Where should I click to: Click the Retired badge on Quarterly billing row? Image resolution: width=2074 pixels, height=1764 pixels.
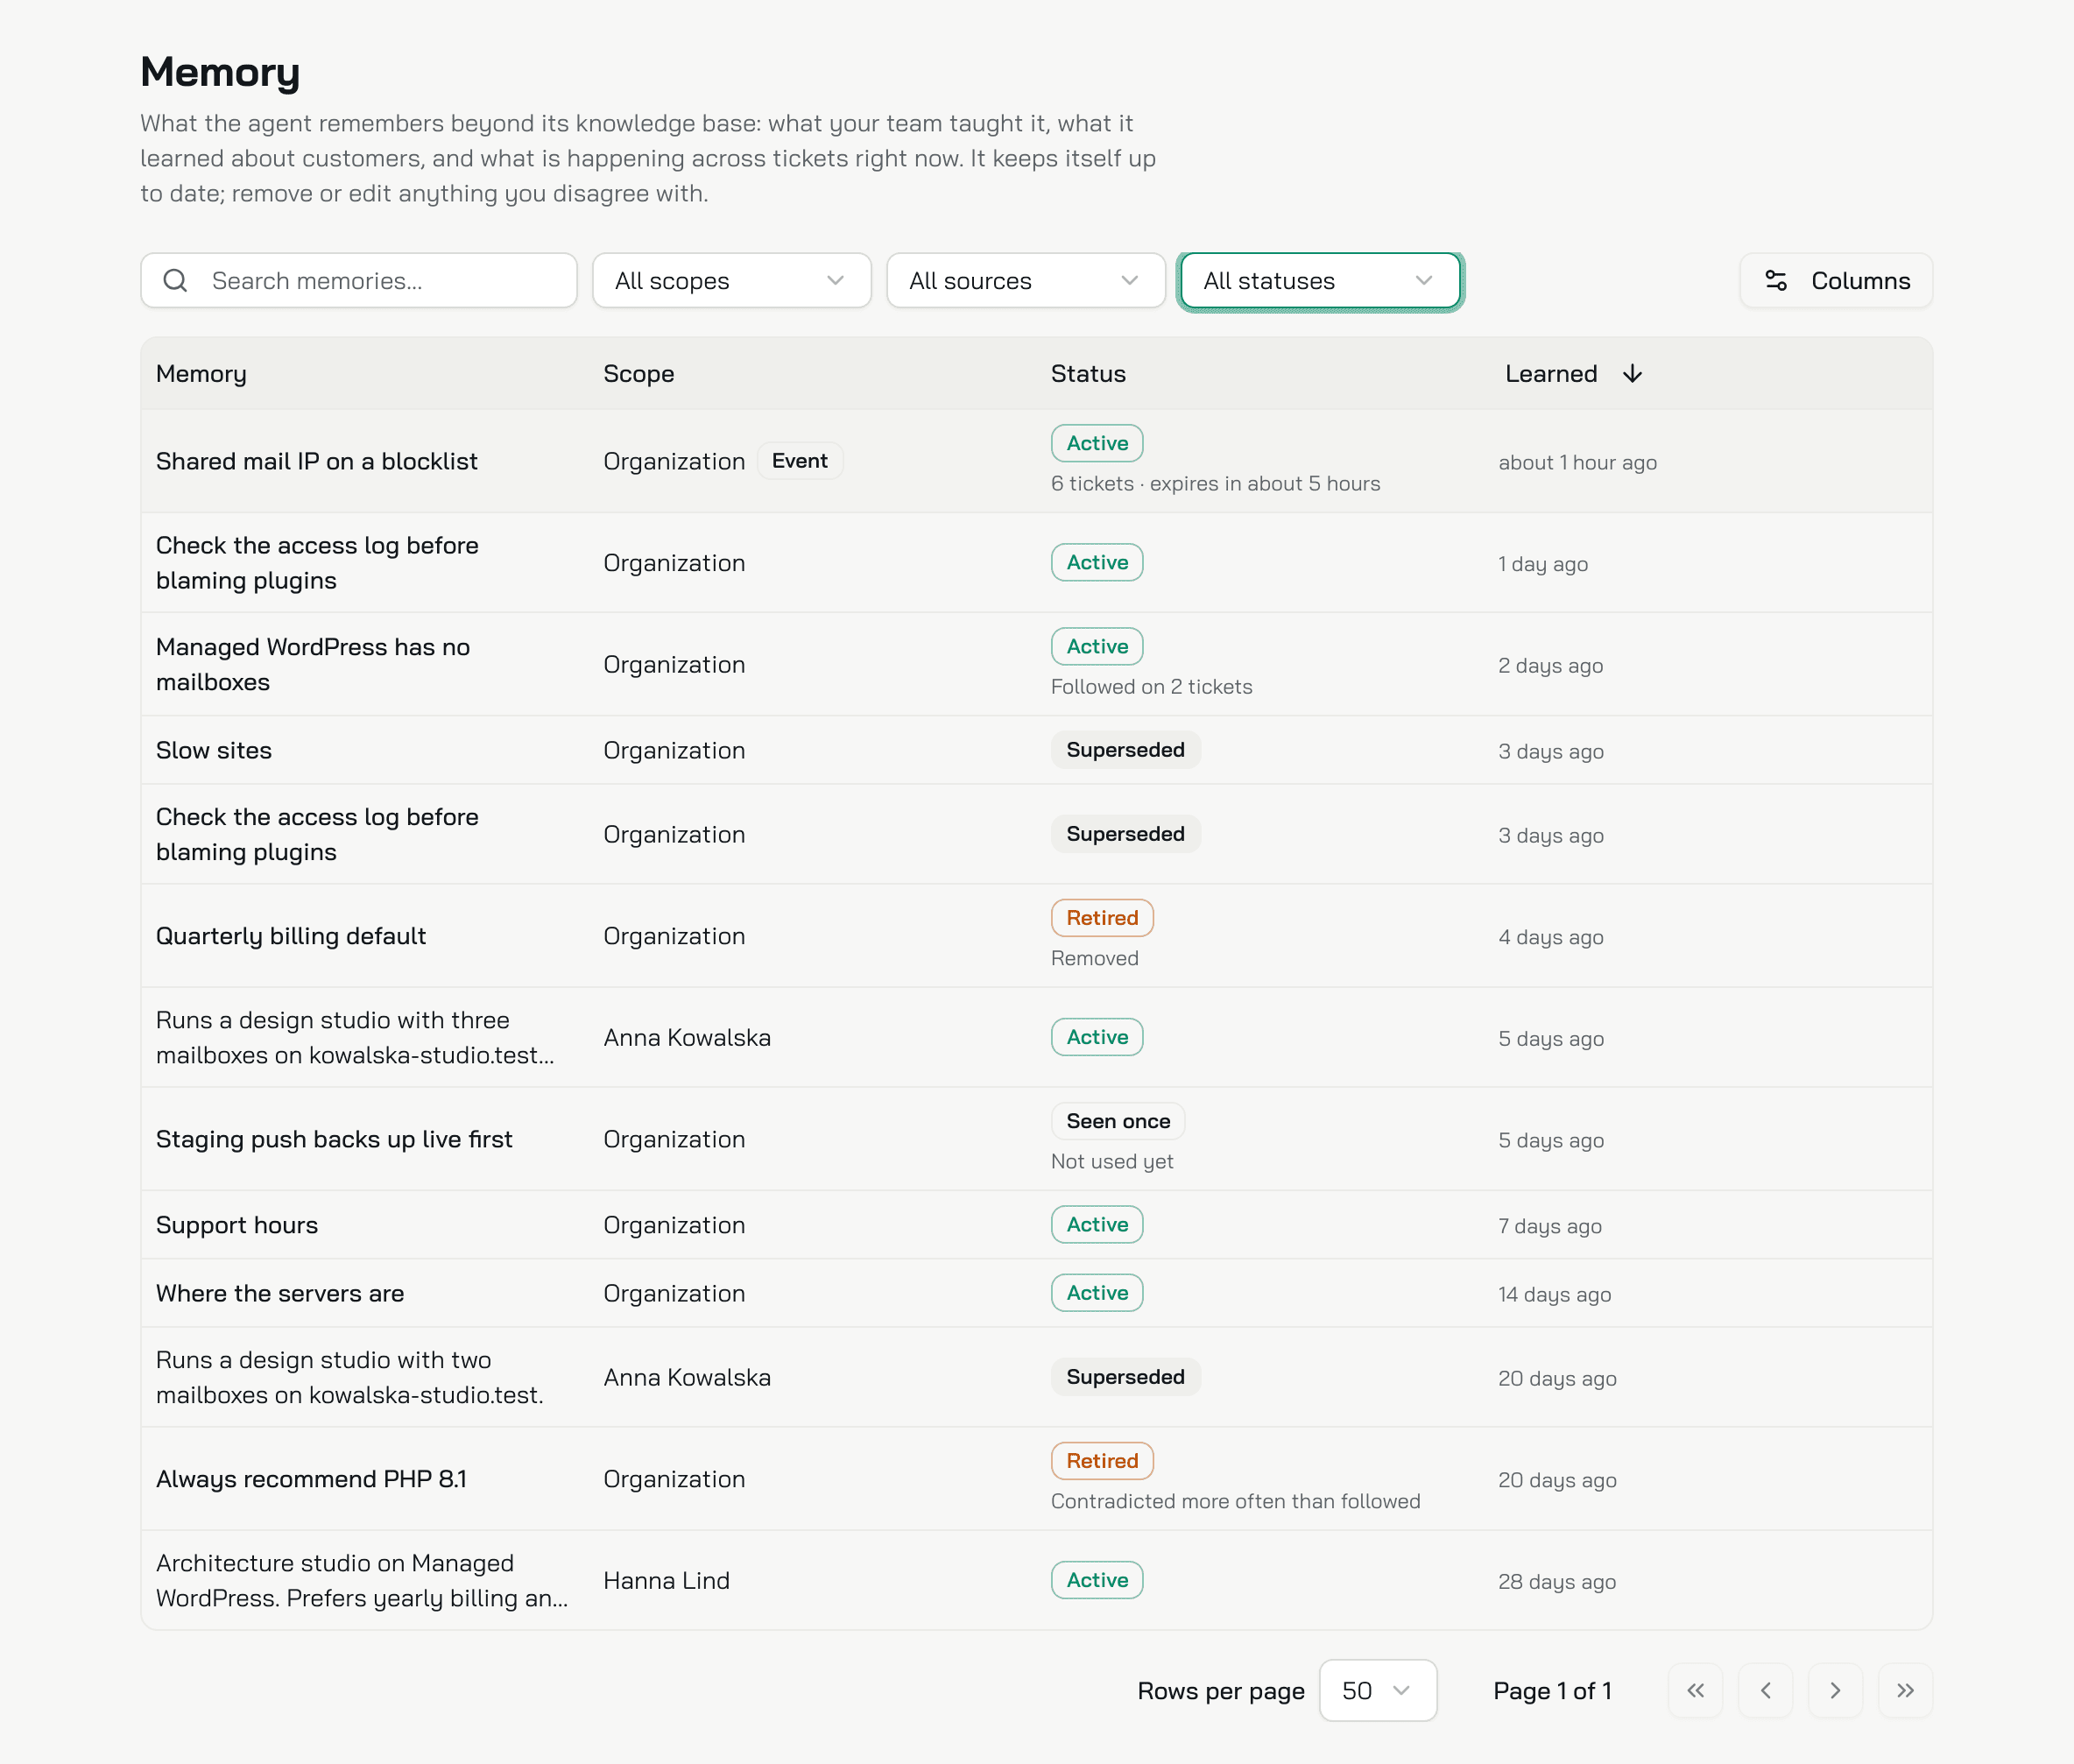coord(1102,918)
